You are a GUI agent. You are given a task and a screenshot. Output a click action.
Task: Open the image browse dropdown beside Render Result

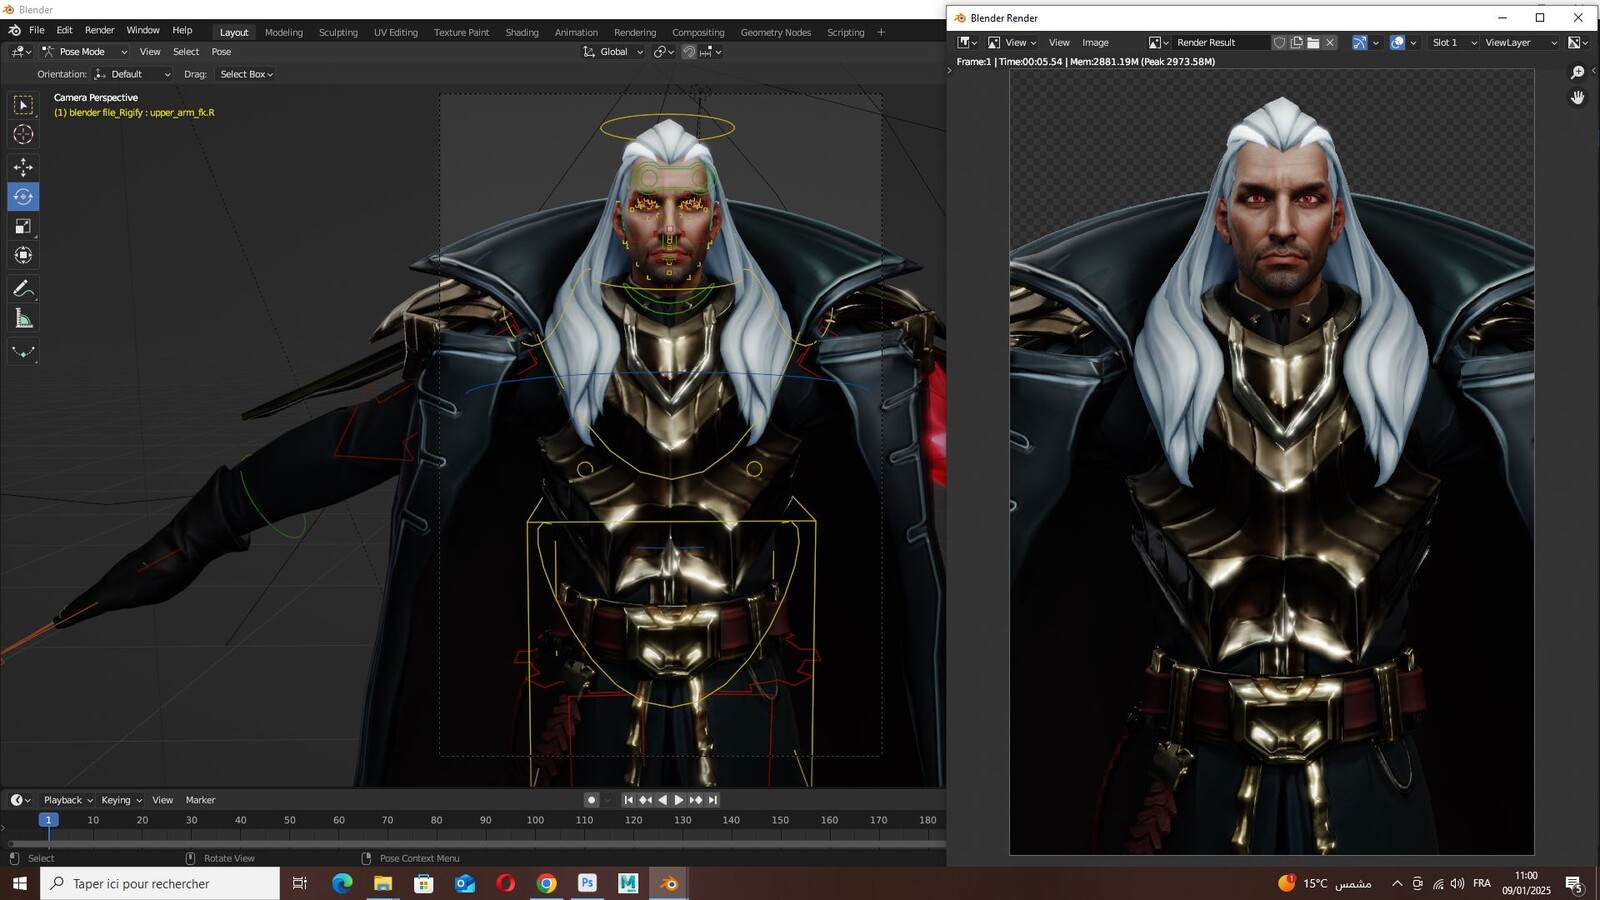click(1158, 42)
